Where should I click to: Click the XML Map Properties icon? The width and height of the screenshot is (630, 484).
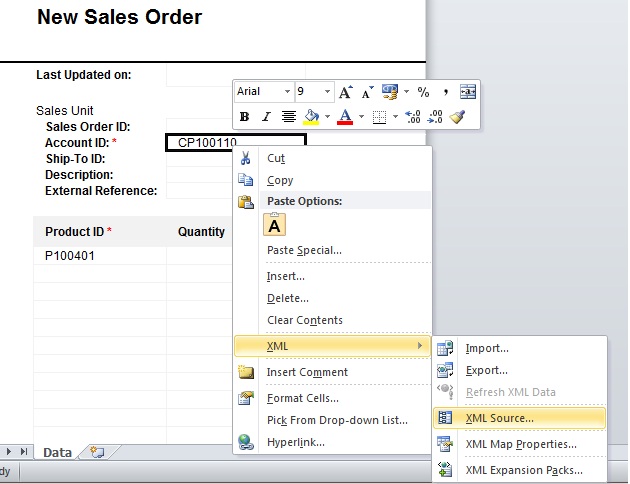[445, 444]
